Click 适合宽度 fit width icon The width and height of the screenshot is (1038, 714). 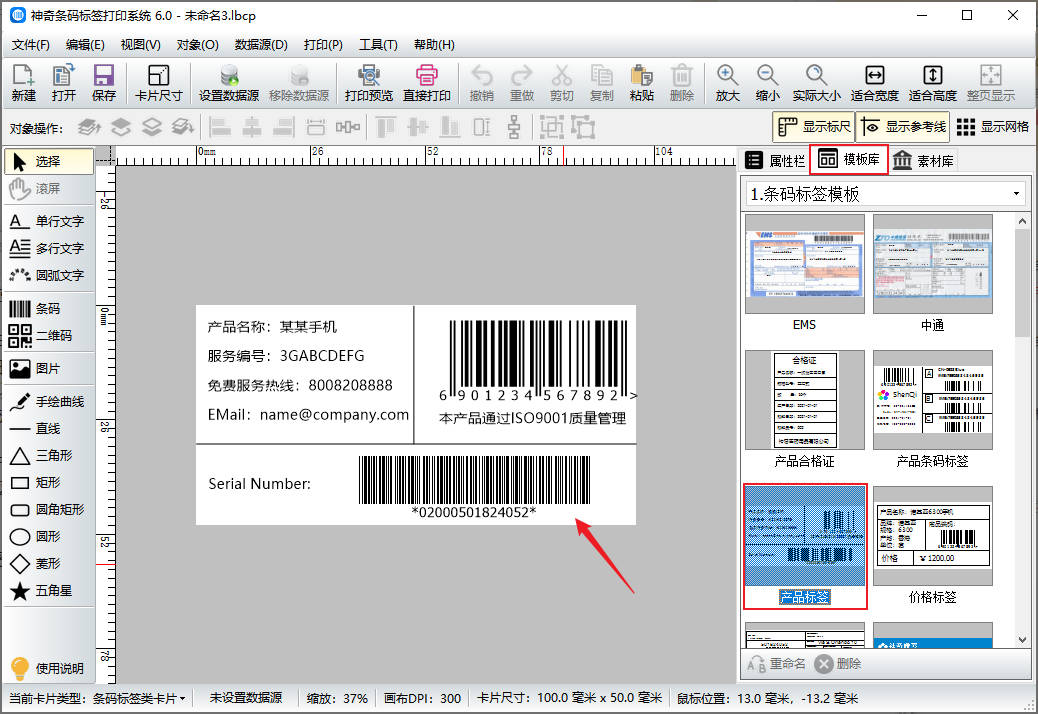tap(874, 83)
